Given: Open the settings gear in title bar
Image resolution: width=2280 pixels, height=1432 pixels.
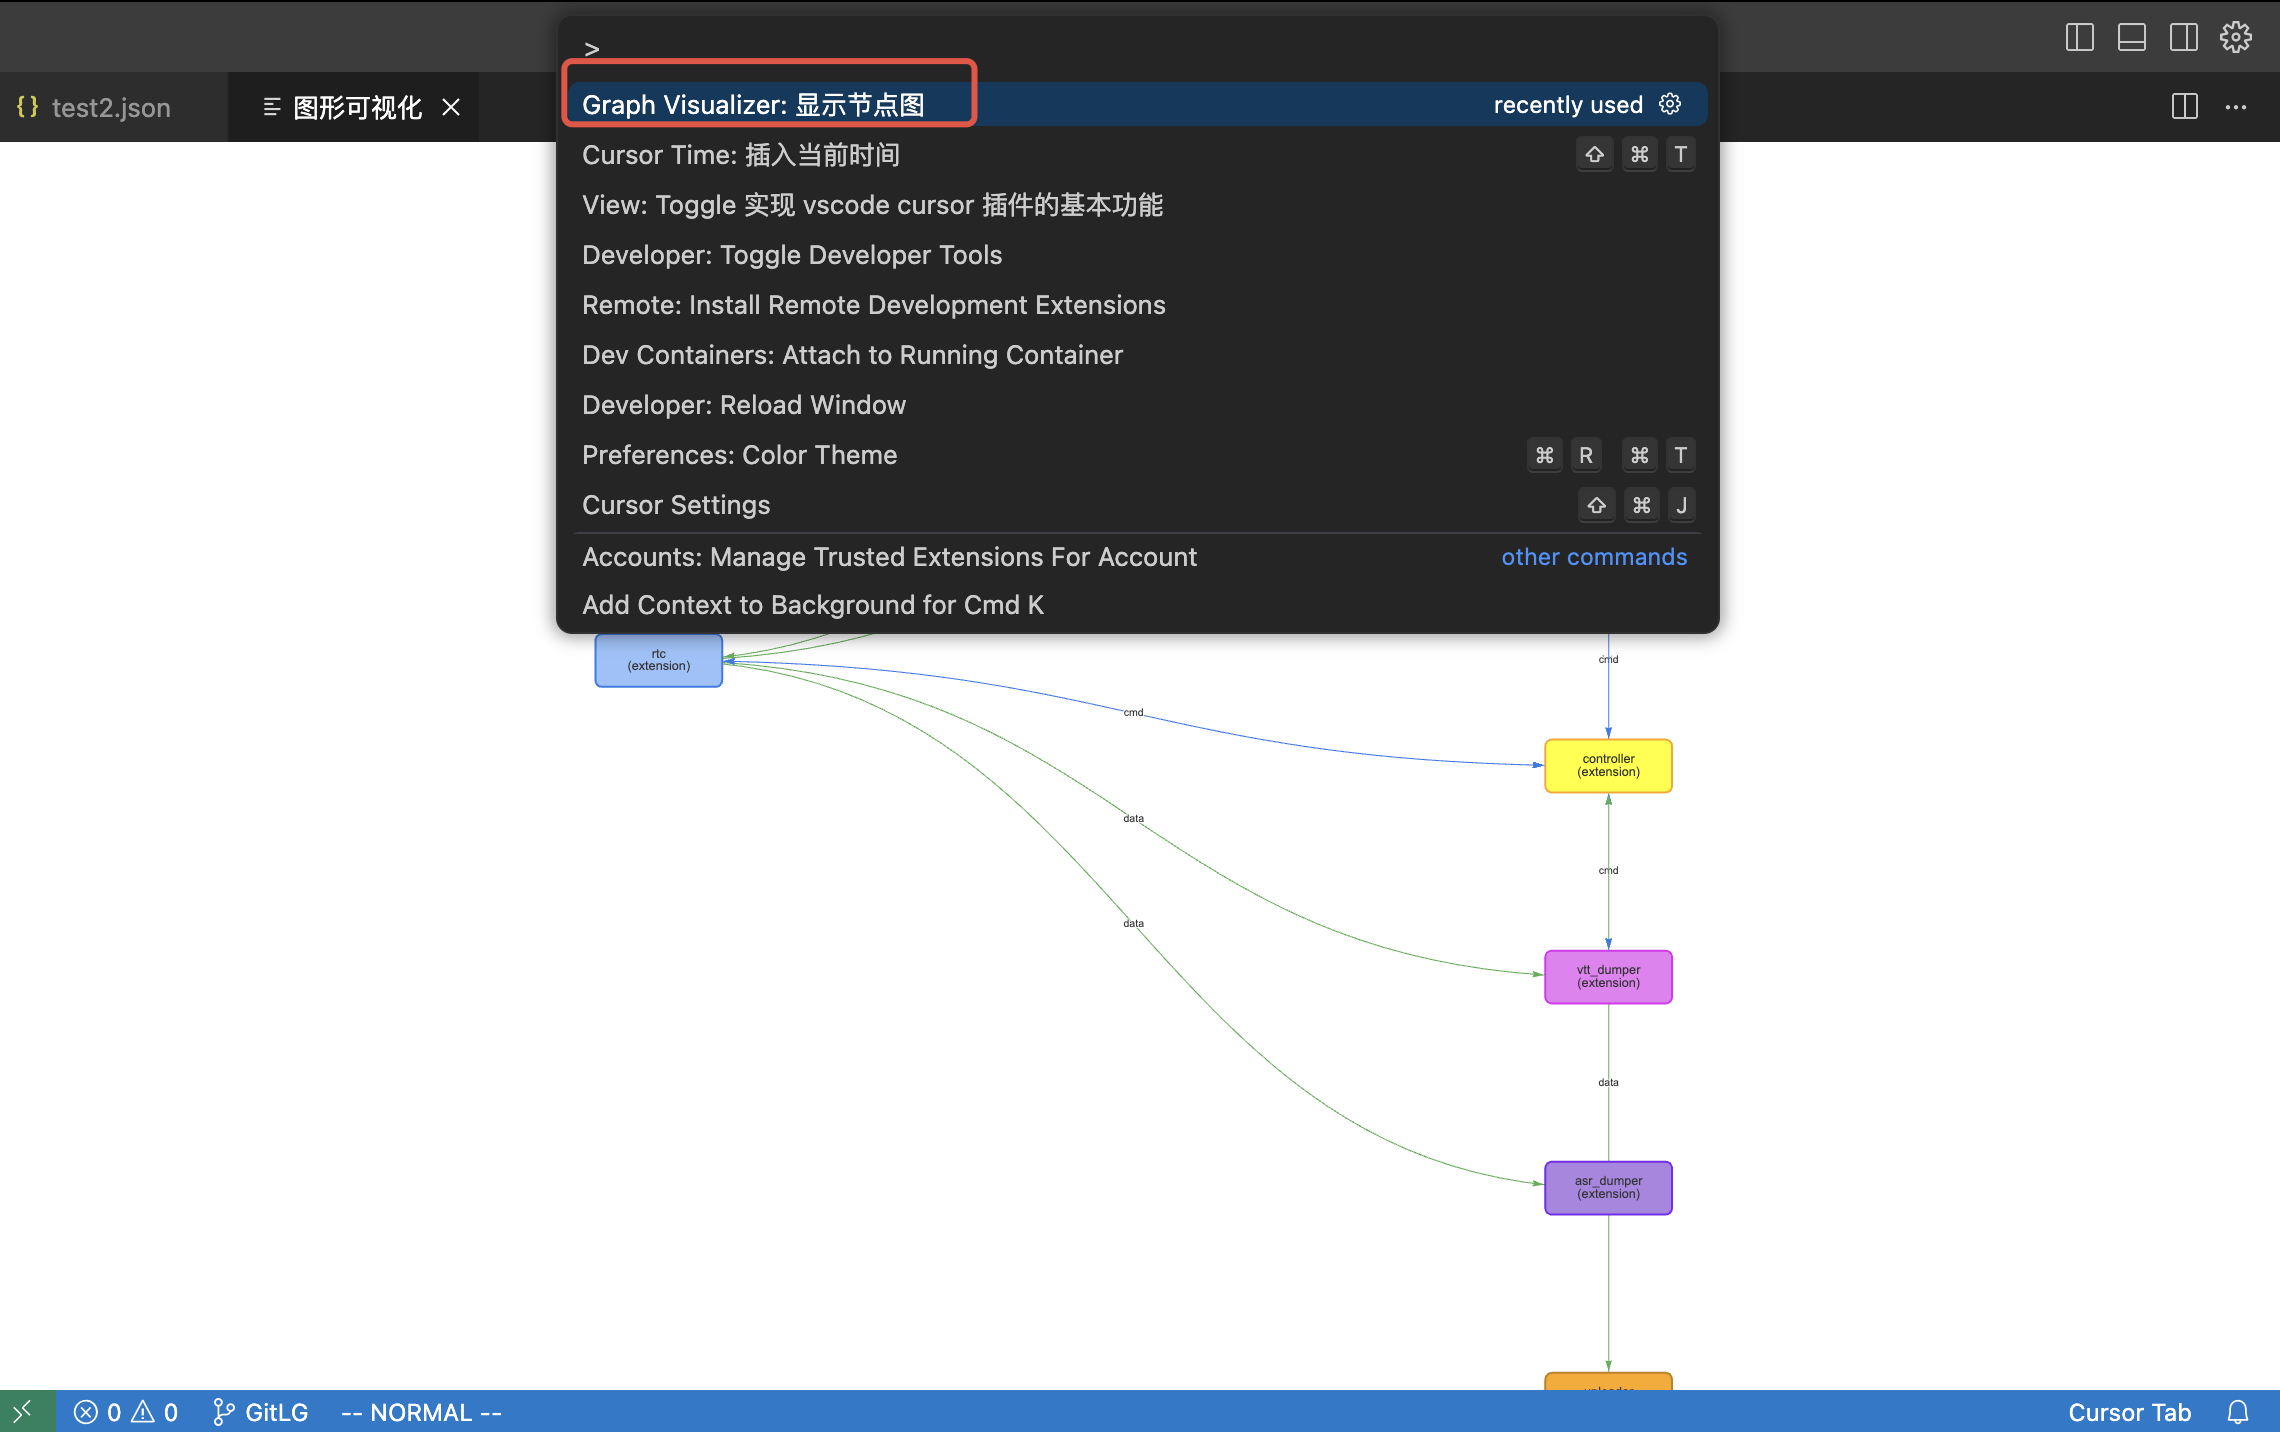Looking at the screenshot, I should (2235, 38).
